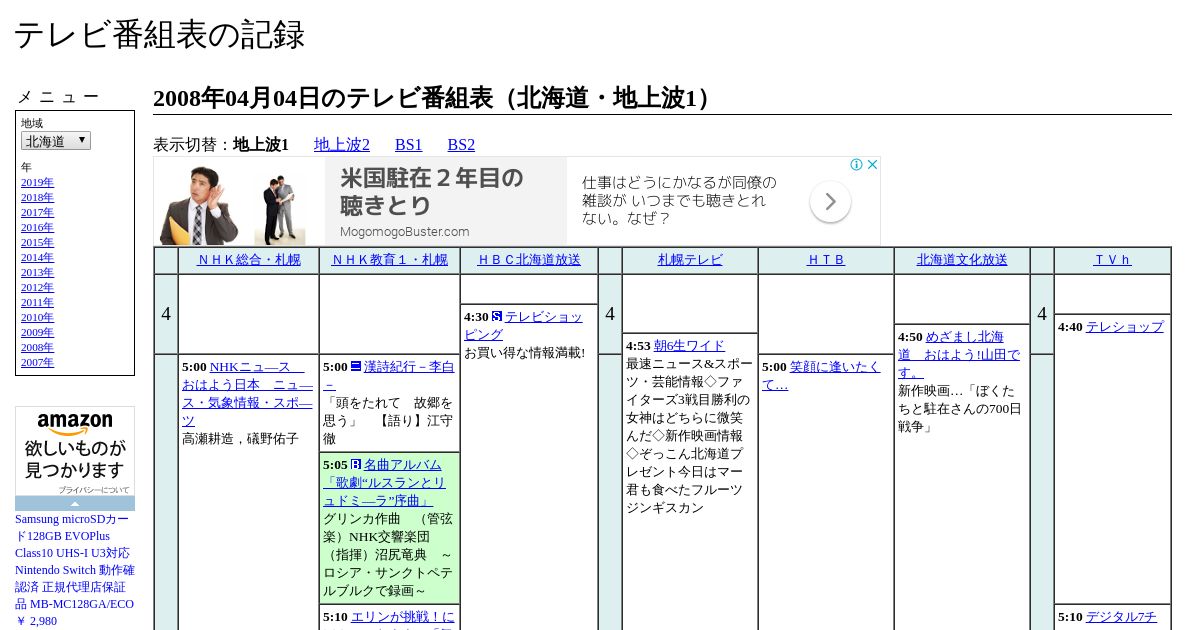Screen dimensions: 1200x630
Task: Open the 名曲アルバム program link
Action: (384, 483)
